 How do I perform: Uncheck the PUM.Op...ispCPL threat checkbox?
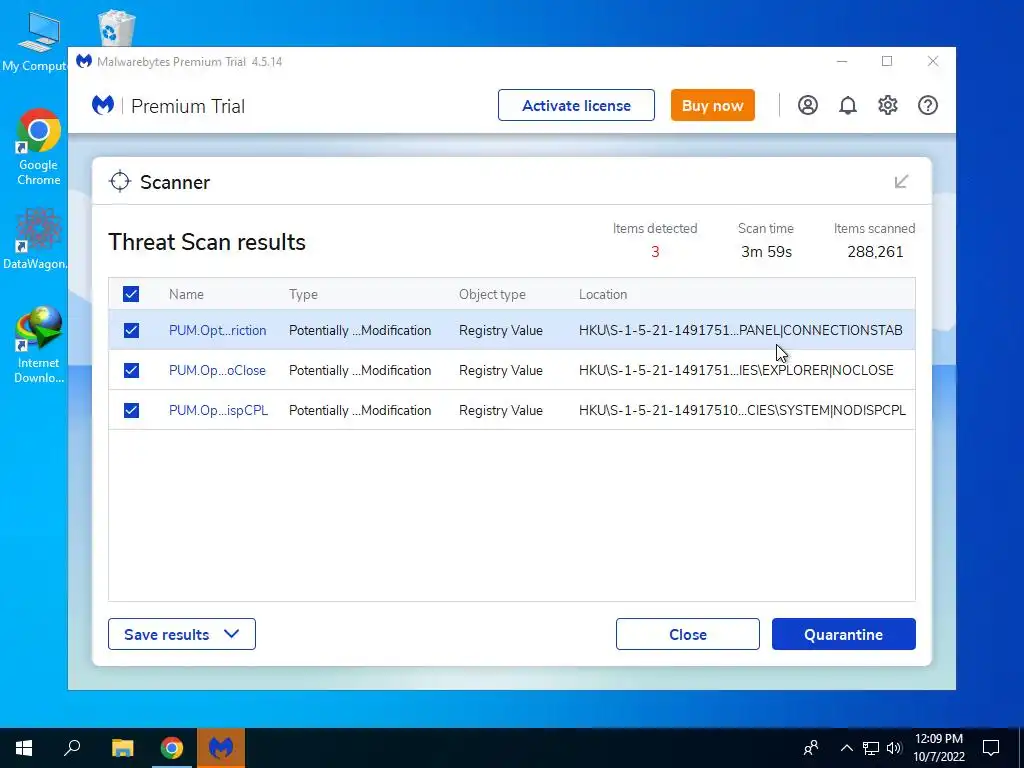point(131,410)
